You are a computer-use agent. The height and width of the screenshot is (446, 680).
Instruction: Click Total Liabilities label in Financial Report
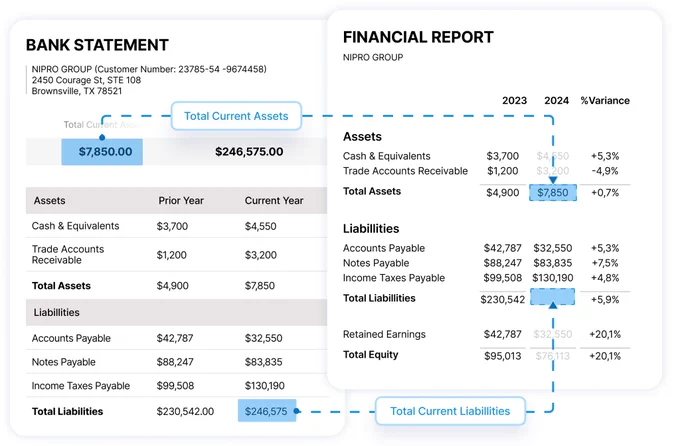tap(379, 298)
